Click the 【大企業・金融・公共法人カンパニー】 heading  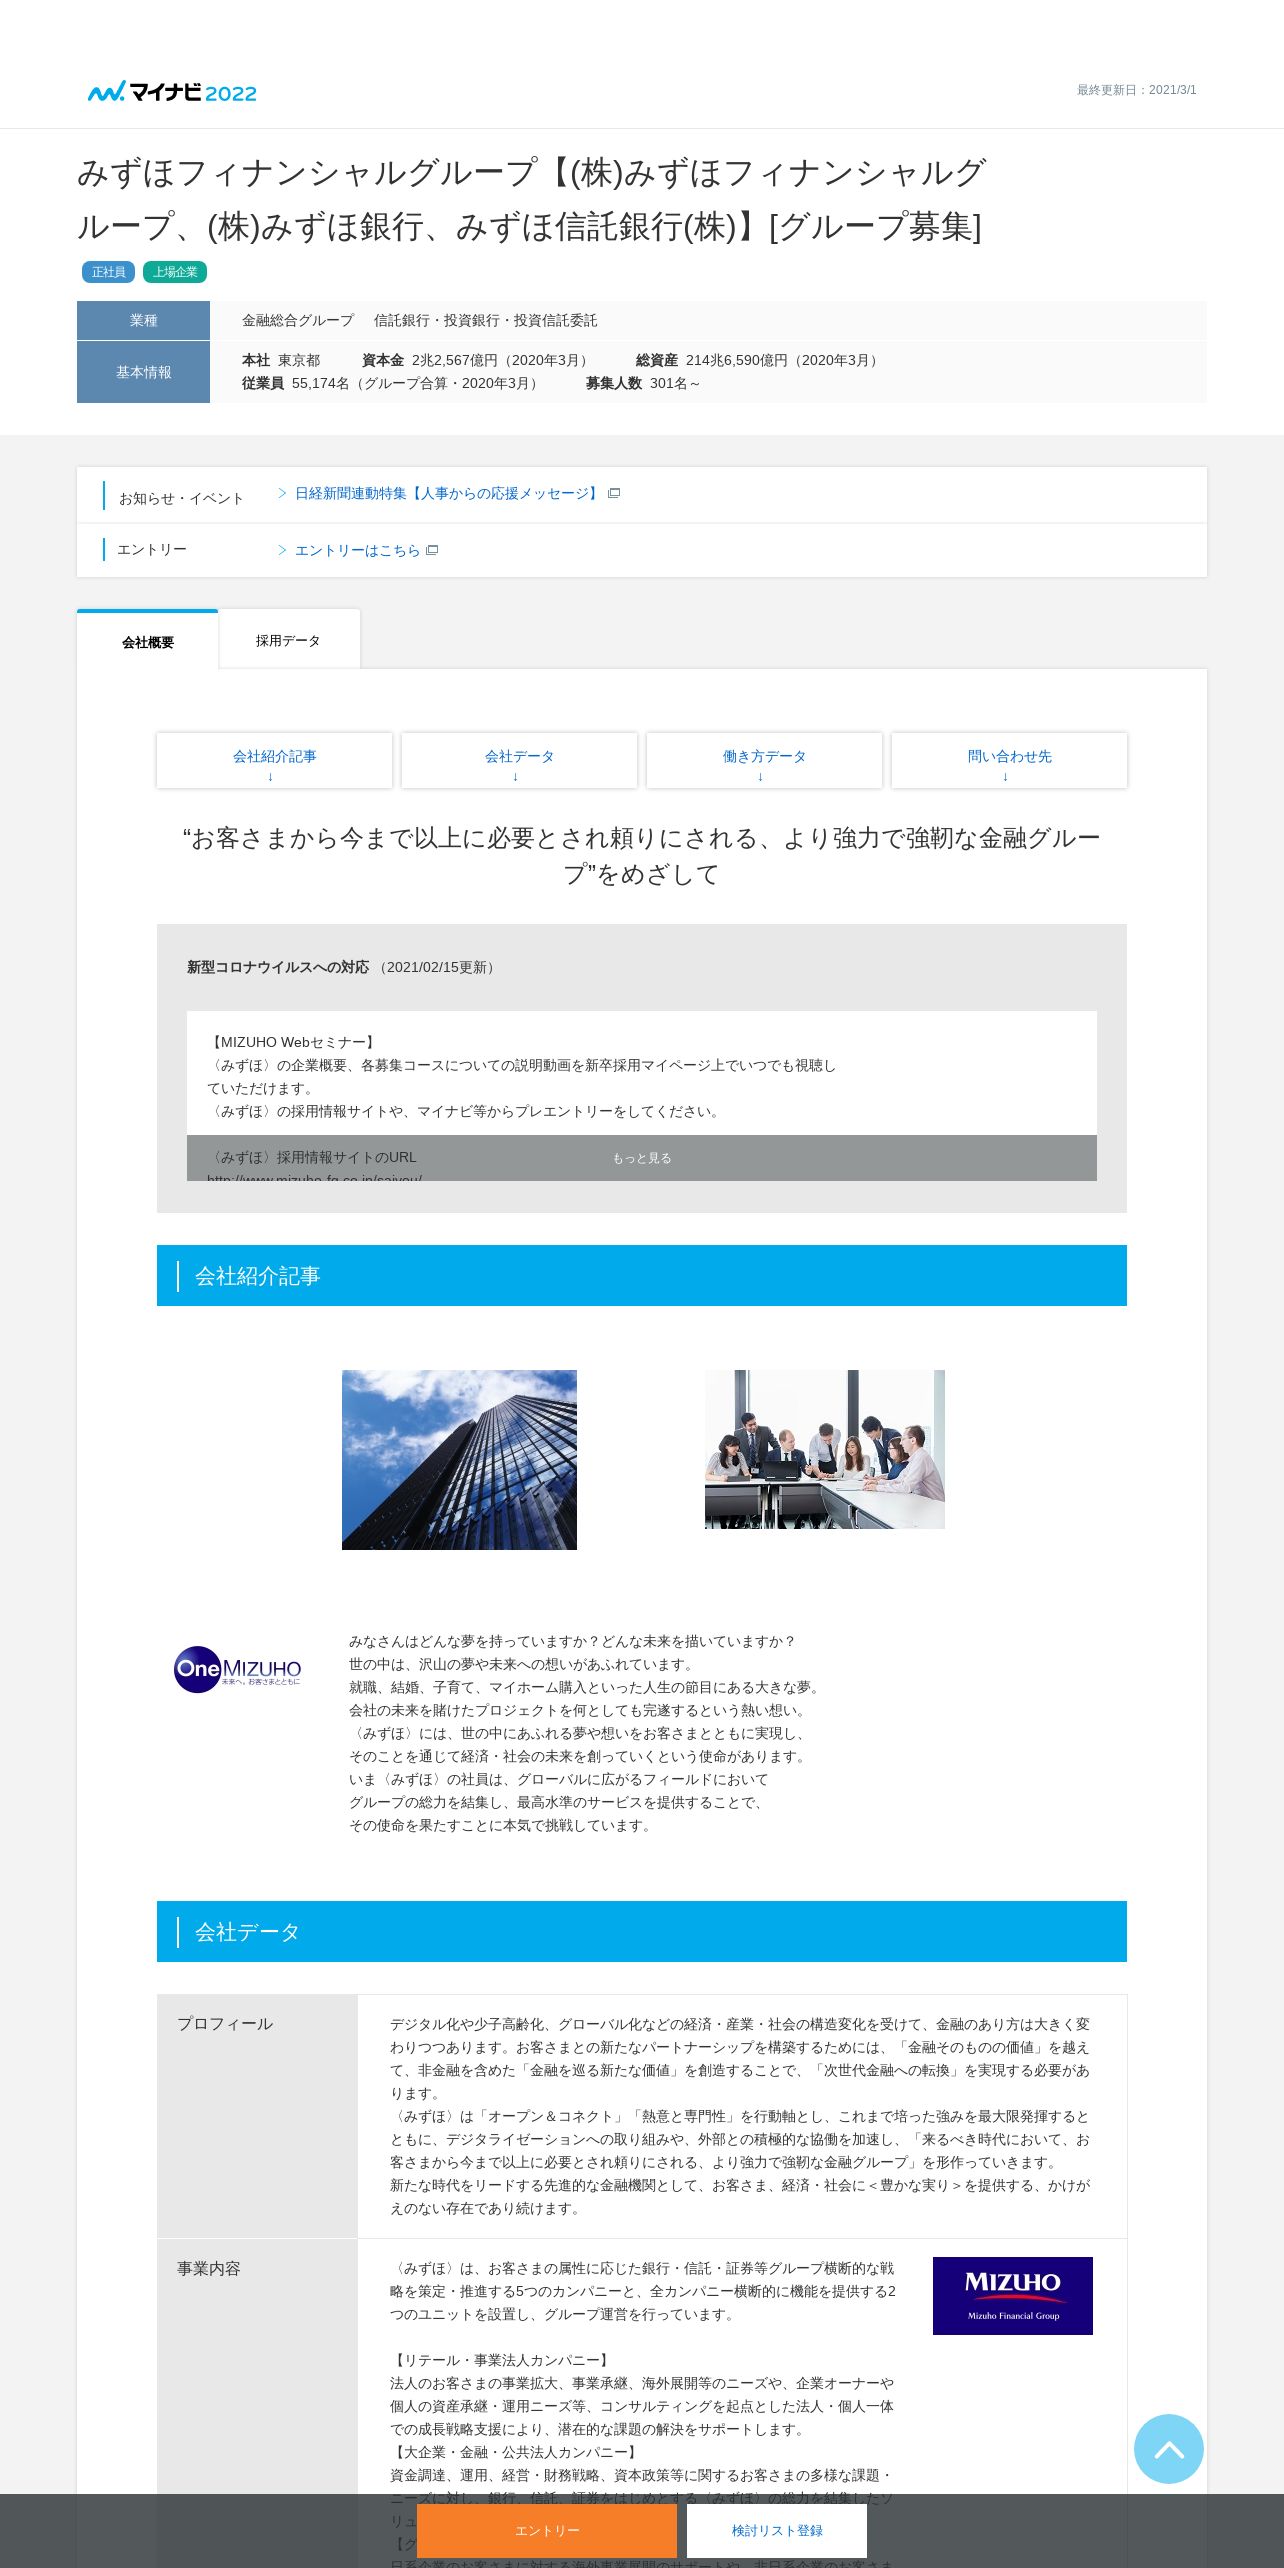[516, 2452]
